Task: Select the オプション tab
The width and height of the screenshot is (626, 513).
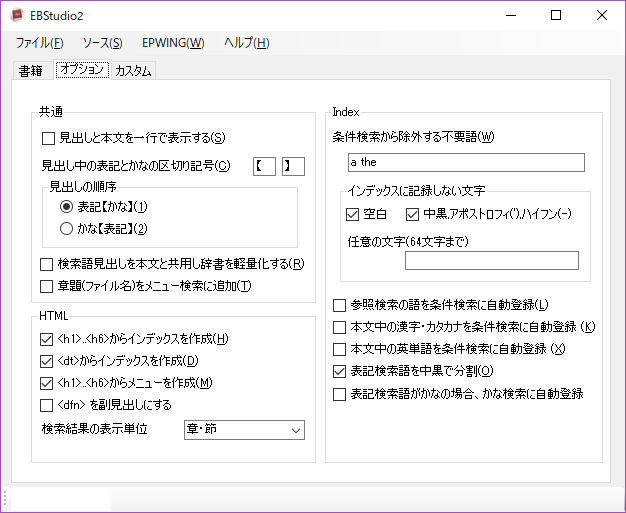Action: (82, 70)
